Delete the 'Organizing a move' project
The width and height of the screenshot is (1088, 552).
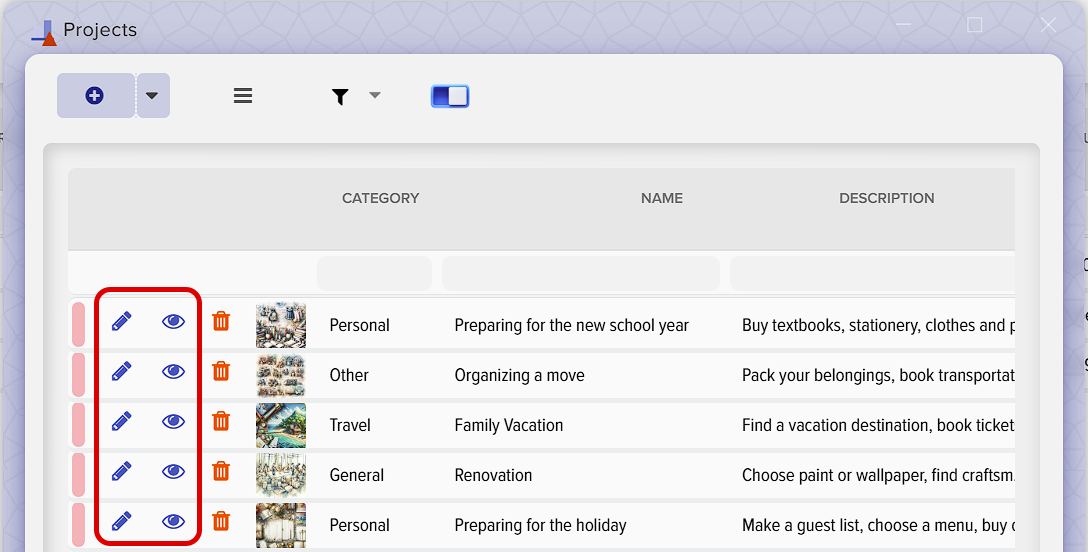click(221, 371)
